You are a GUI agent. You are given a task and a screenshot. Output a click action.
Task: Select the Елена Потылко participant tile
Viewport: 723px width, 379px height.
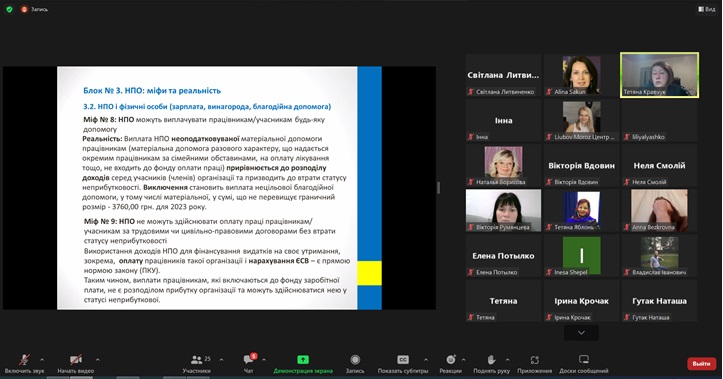click(503, 255)
